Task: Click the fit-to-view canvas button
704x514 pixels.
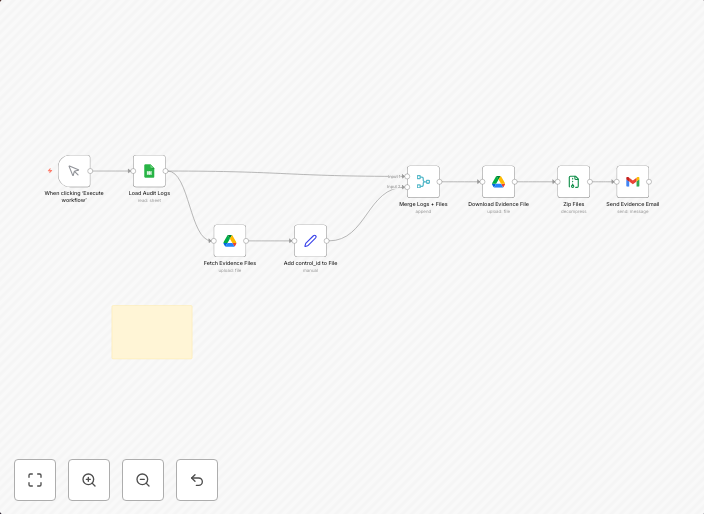Action: (35, 480)
